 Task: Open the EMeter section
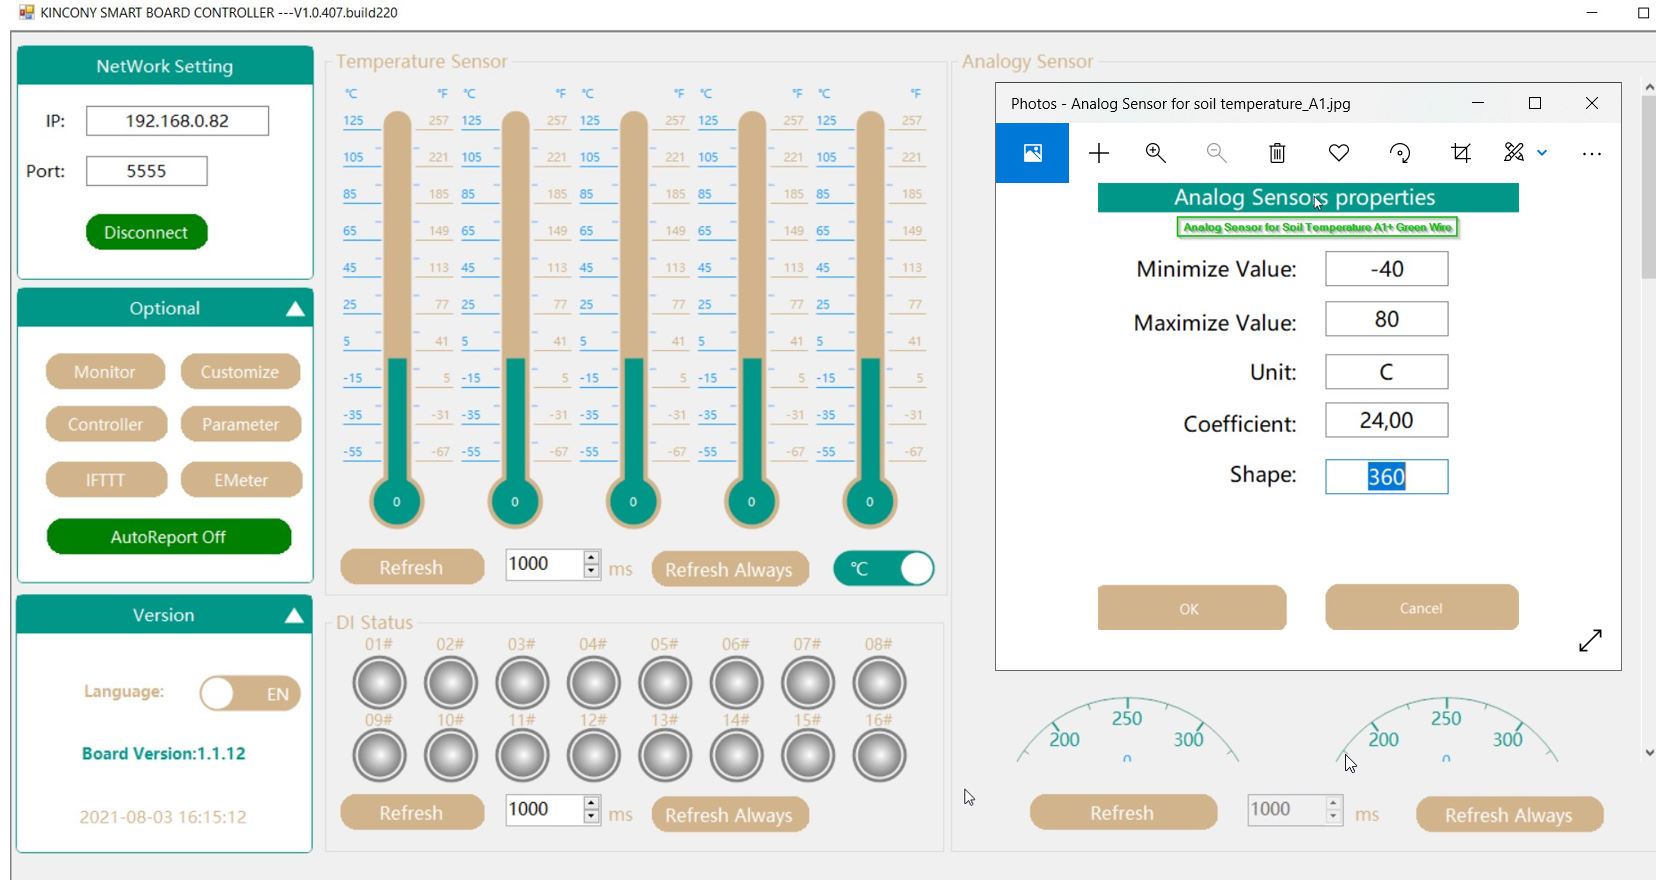pyautogui.click(x=241, y=480)
